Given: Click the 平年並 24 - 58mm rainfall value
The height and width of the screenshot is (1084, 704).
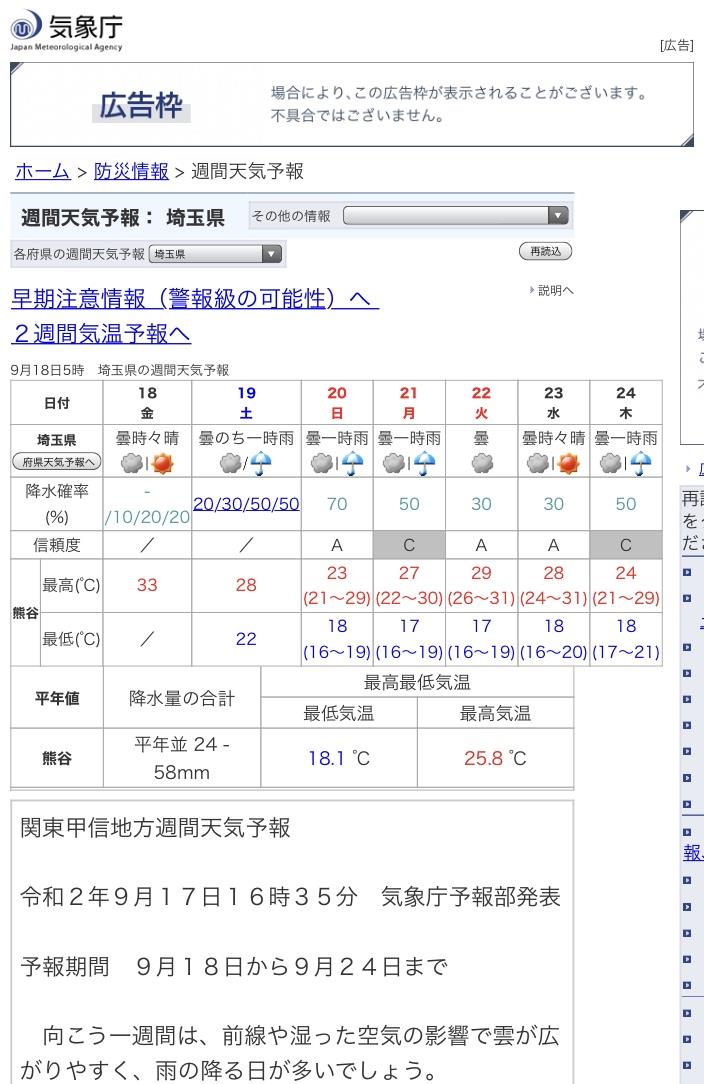Looking at the screenshot, I should click(182, 758).
